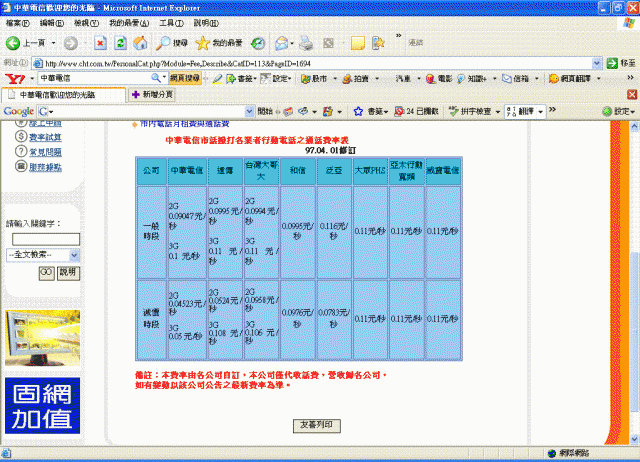This screenshot has height=462, width=640.
Task: Click the yellow note icon in toolbar
Action: point(358,43)
